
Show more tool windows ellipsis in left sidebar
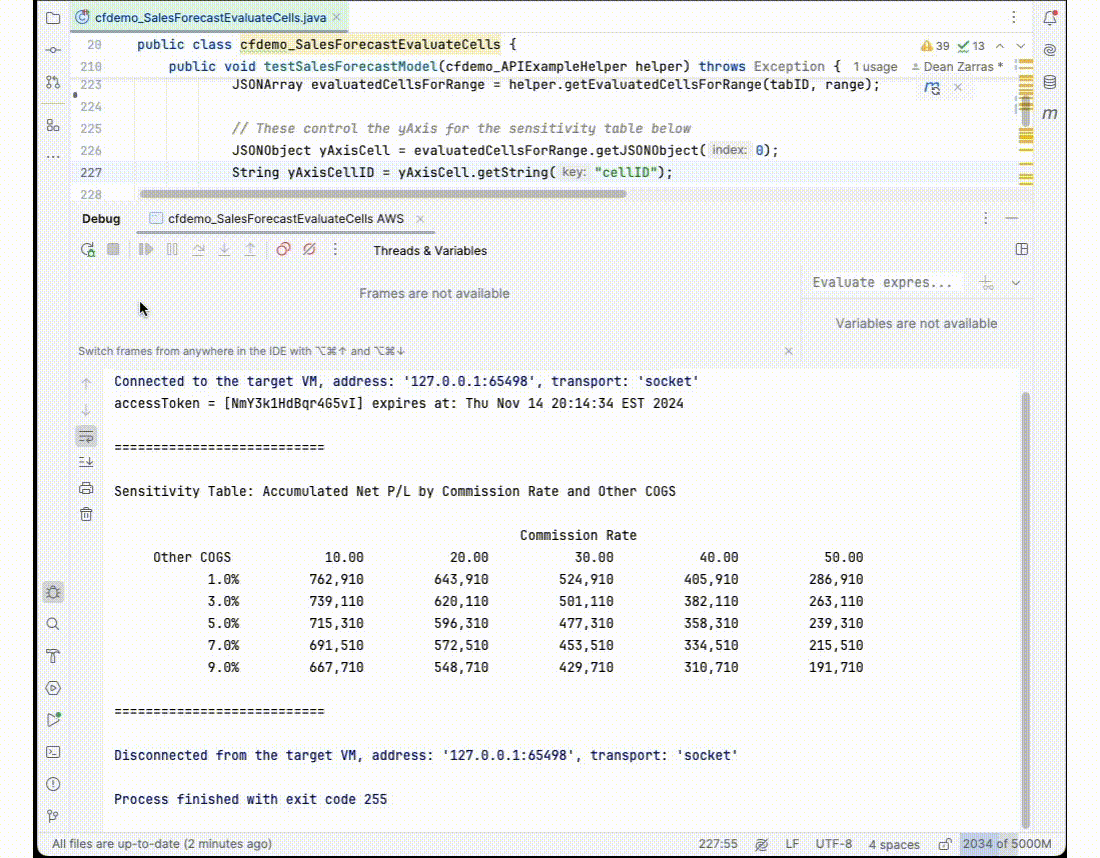pyautogui.click(x=53, y=156)
